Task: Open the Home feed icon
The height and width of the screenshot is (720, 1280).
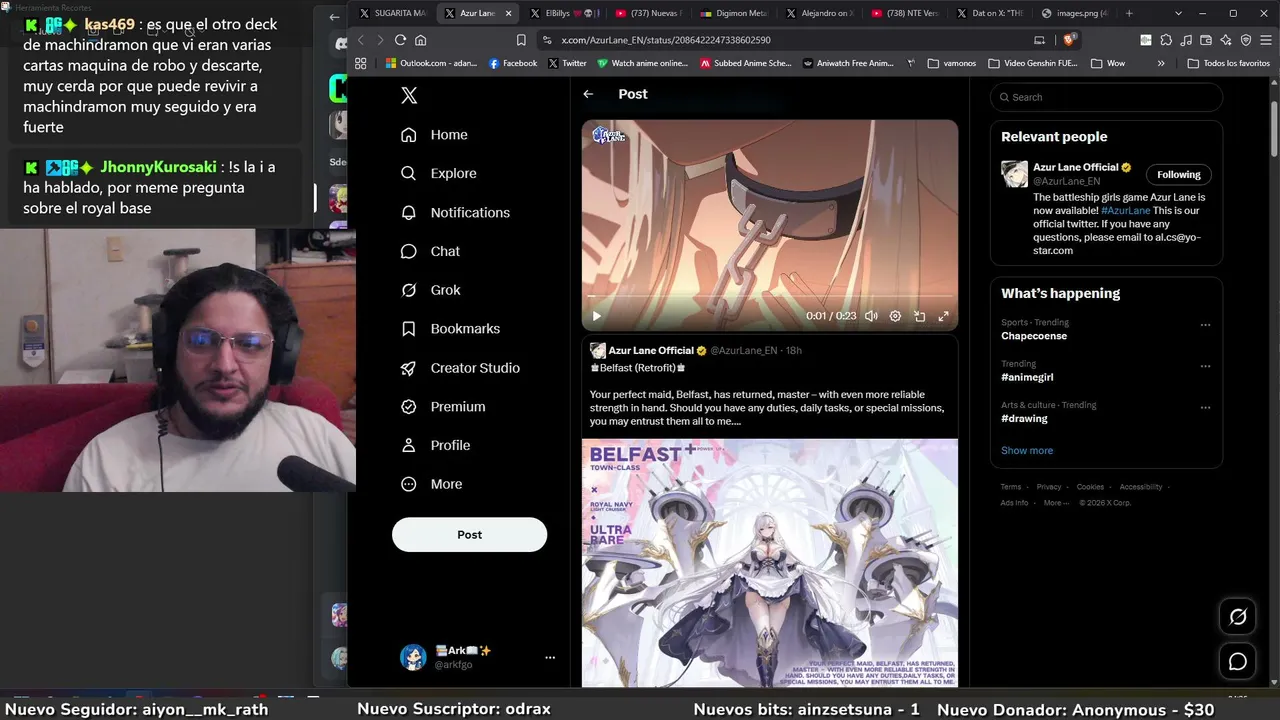Action: (x=408, y=135)
